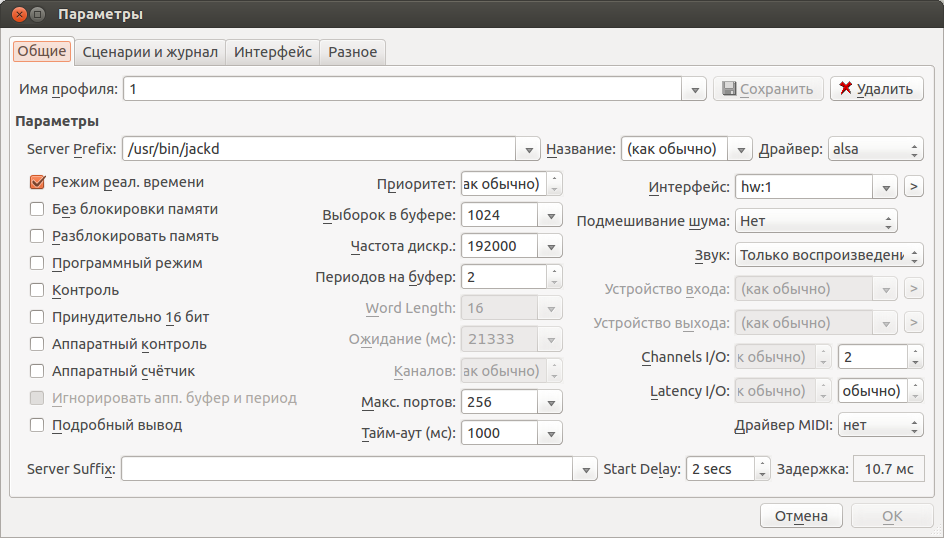Viewport: 944px width, 538px height.
Task: Switch to the Общие tab
Action: (x=42, y=51)
